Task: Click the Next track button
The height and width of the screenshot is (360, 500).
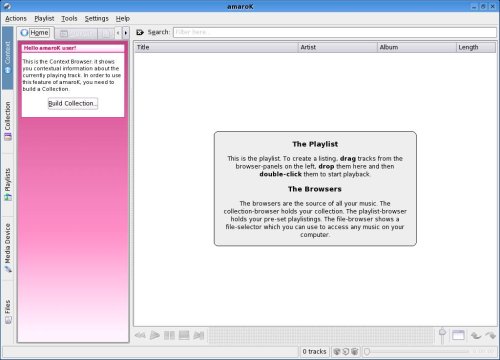Action: pos(199,335)
